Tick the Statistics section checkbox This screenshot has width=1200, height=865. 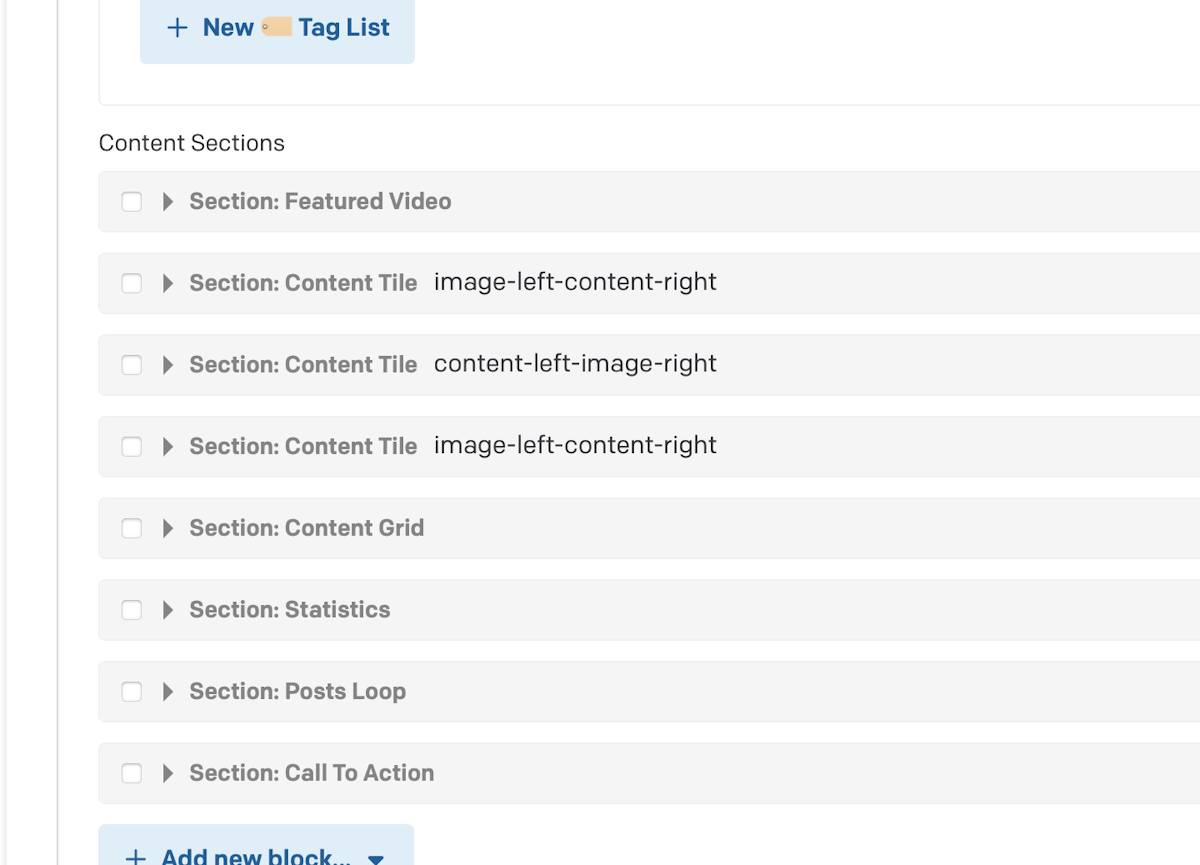coord(132,610)
